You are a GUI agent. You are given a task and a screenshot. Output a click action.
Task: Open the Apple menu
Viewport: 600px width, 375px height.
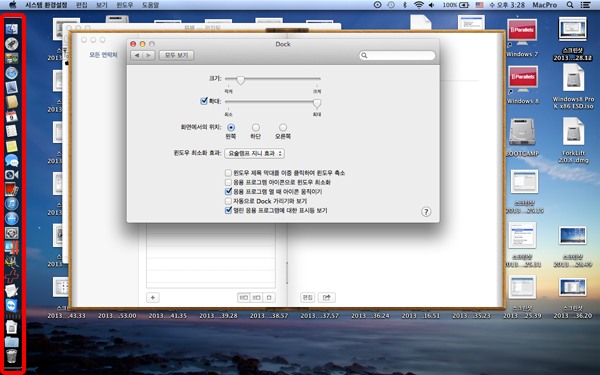pyautogui.click(x=12, y=5)
